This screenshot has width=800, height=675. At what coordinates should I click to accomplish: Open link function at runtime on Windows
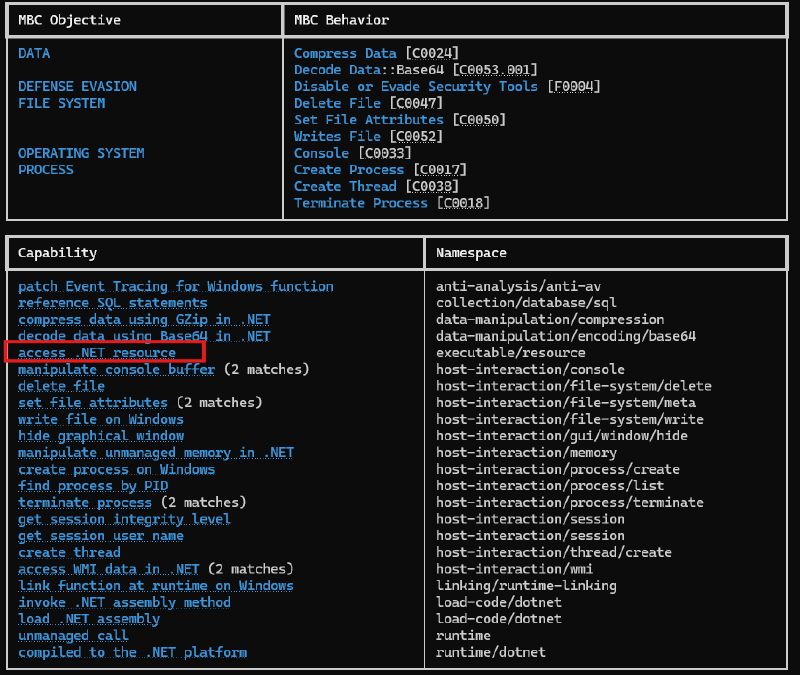(x=156, y=586)
